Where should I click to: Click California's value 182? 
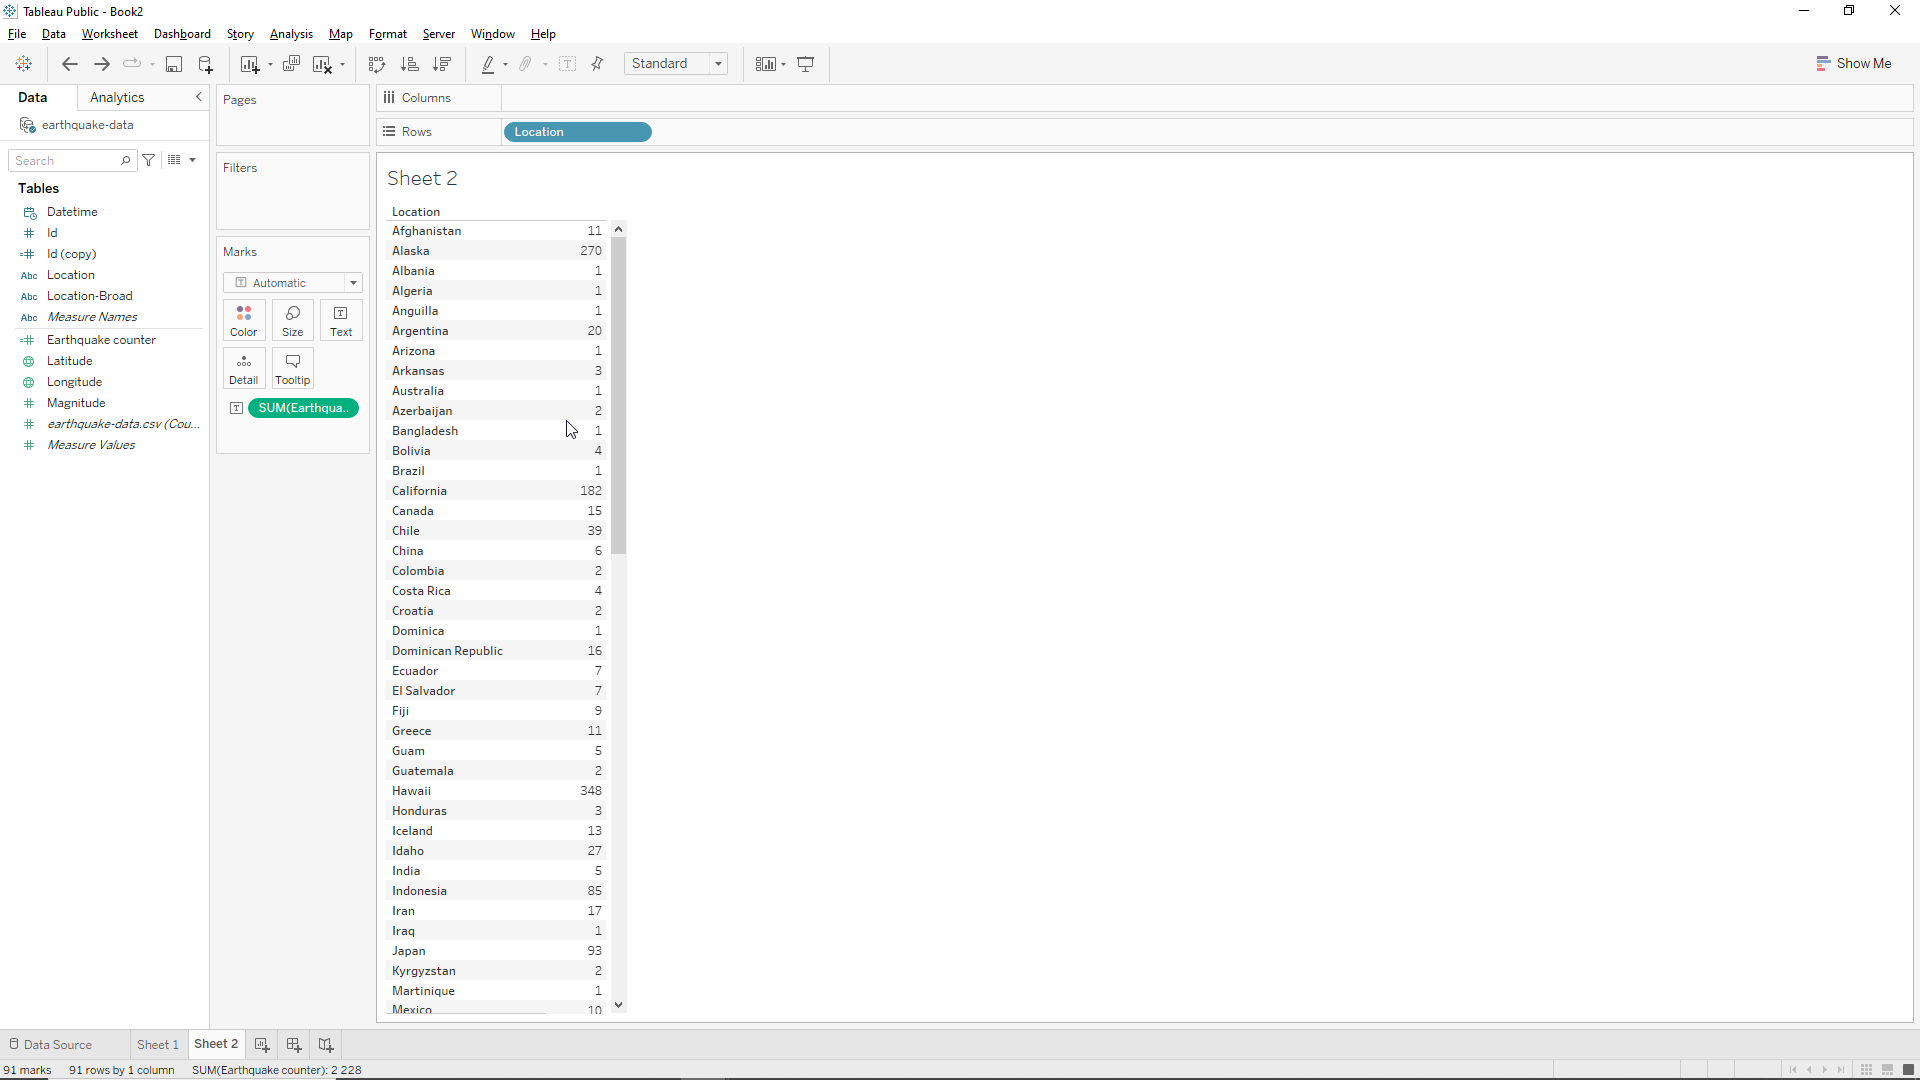click(x=591, y=491)
